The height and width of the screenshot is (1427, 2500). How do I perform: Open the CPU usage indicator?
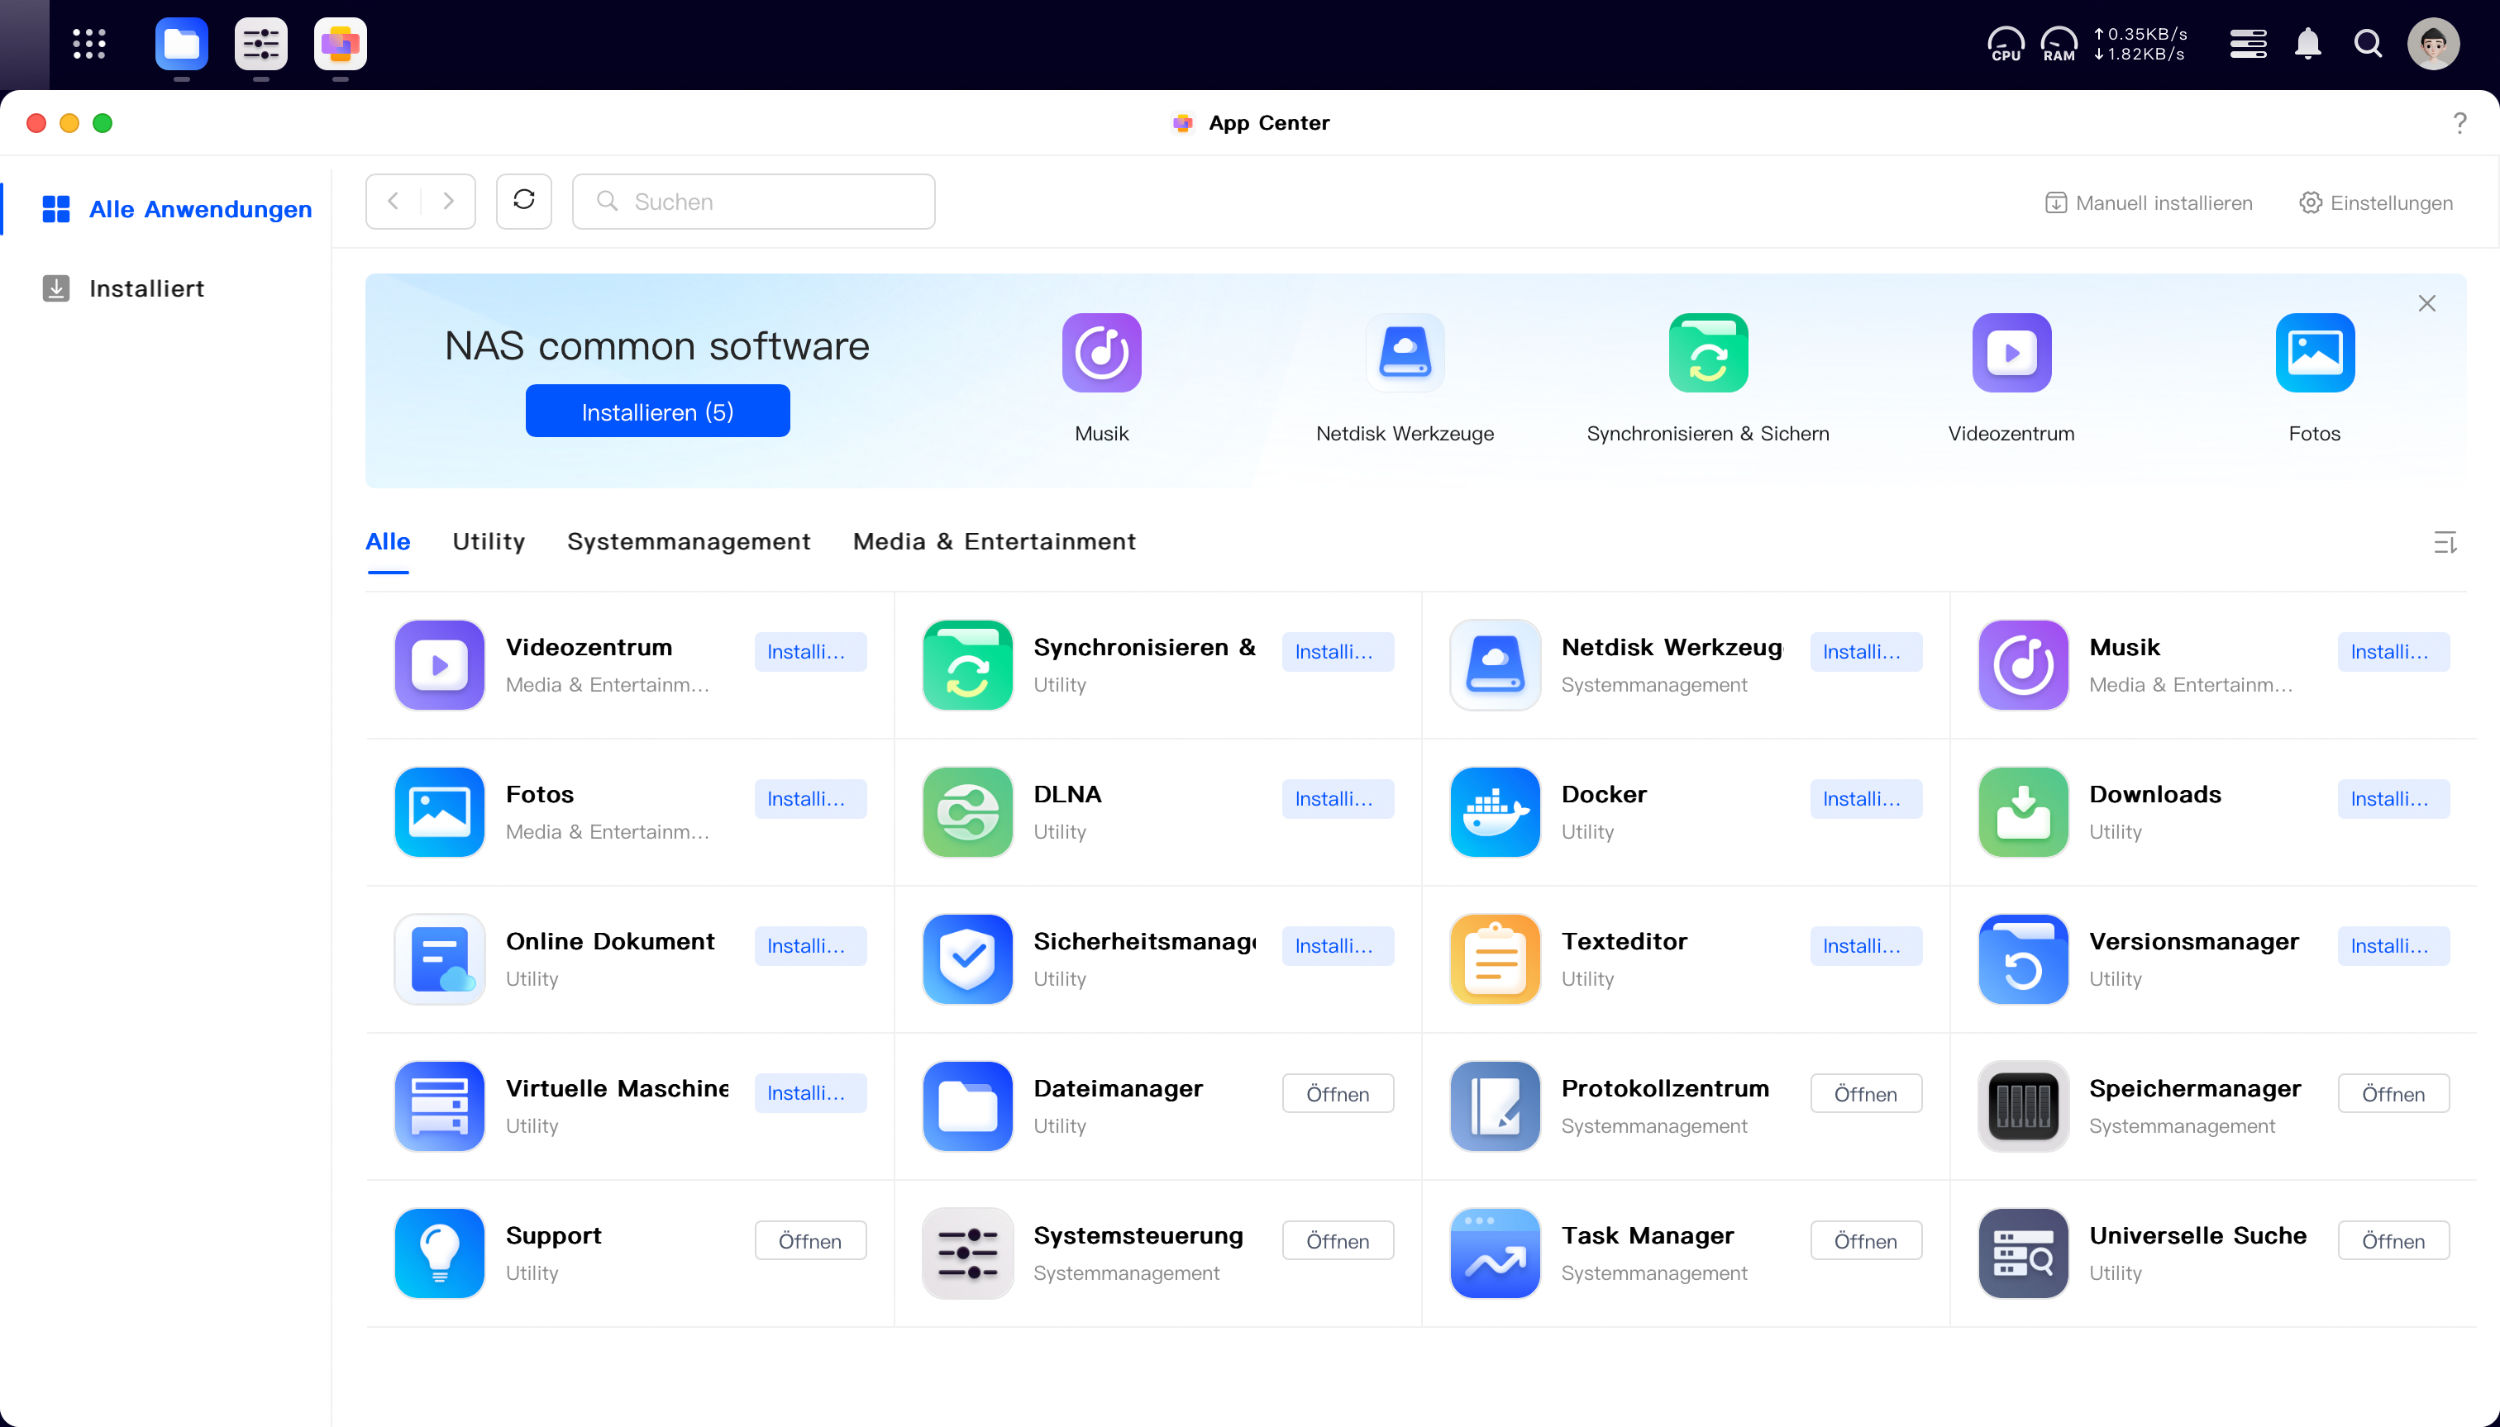(2005, 44)
